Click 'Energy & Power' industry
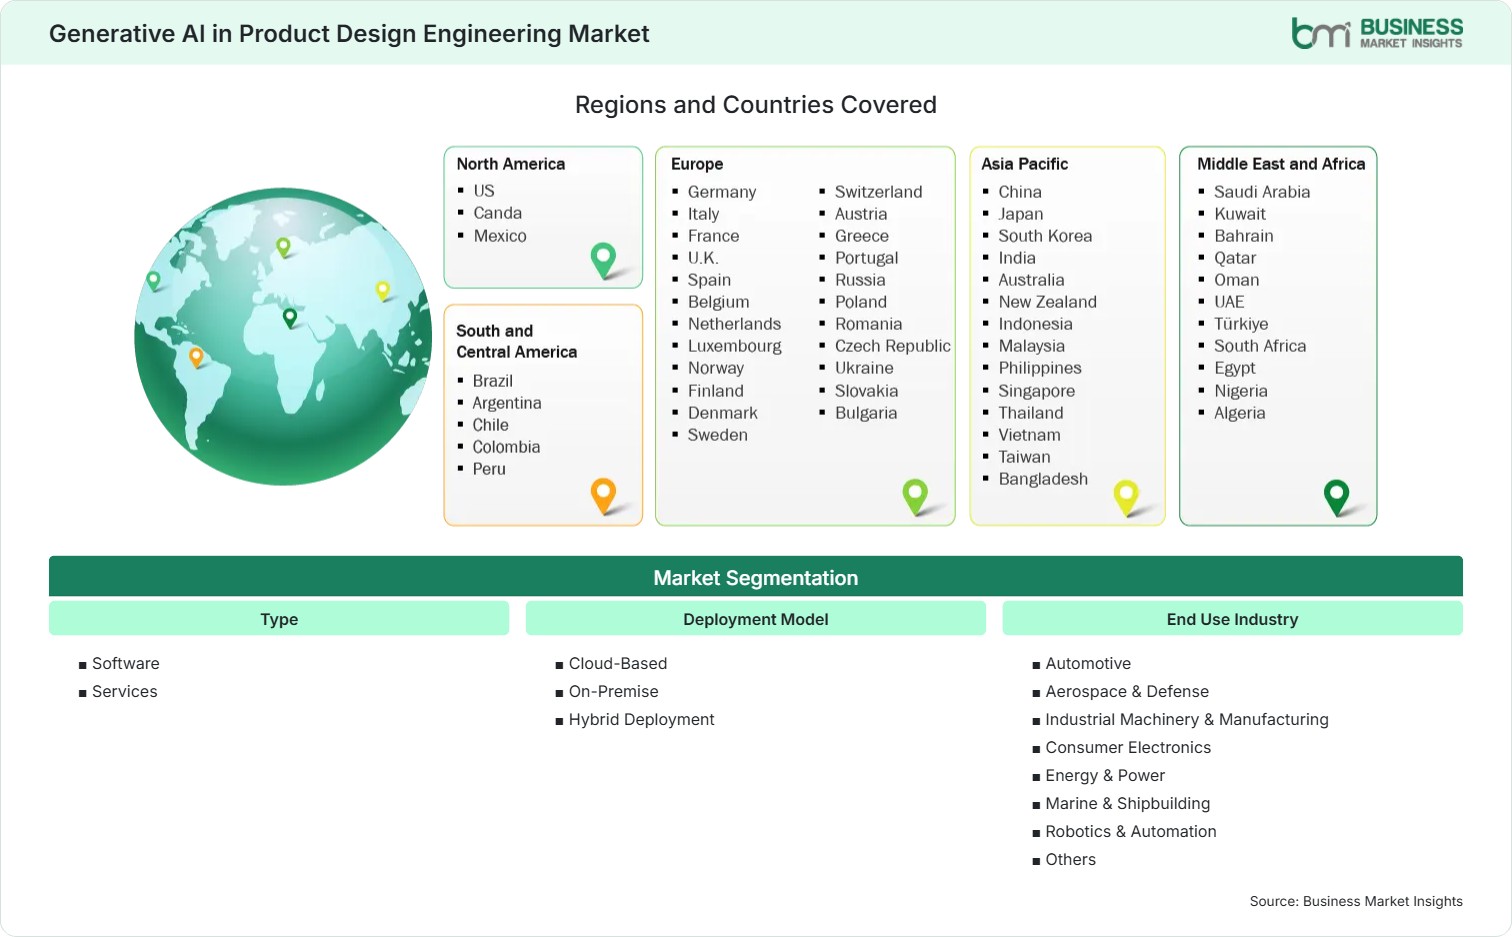The image size is (1512, 937). coord(1105,775)
